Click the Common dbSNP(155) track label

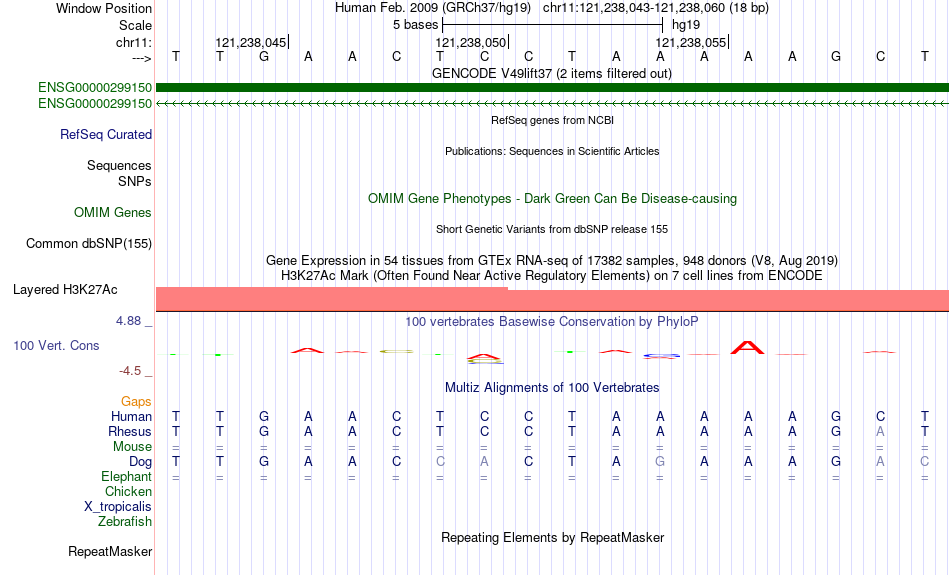click(88, 244)
